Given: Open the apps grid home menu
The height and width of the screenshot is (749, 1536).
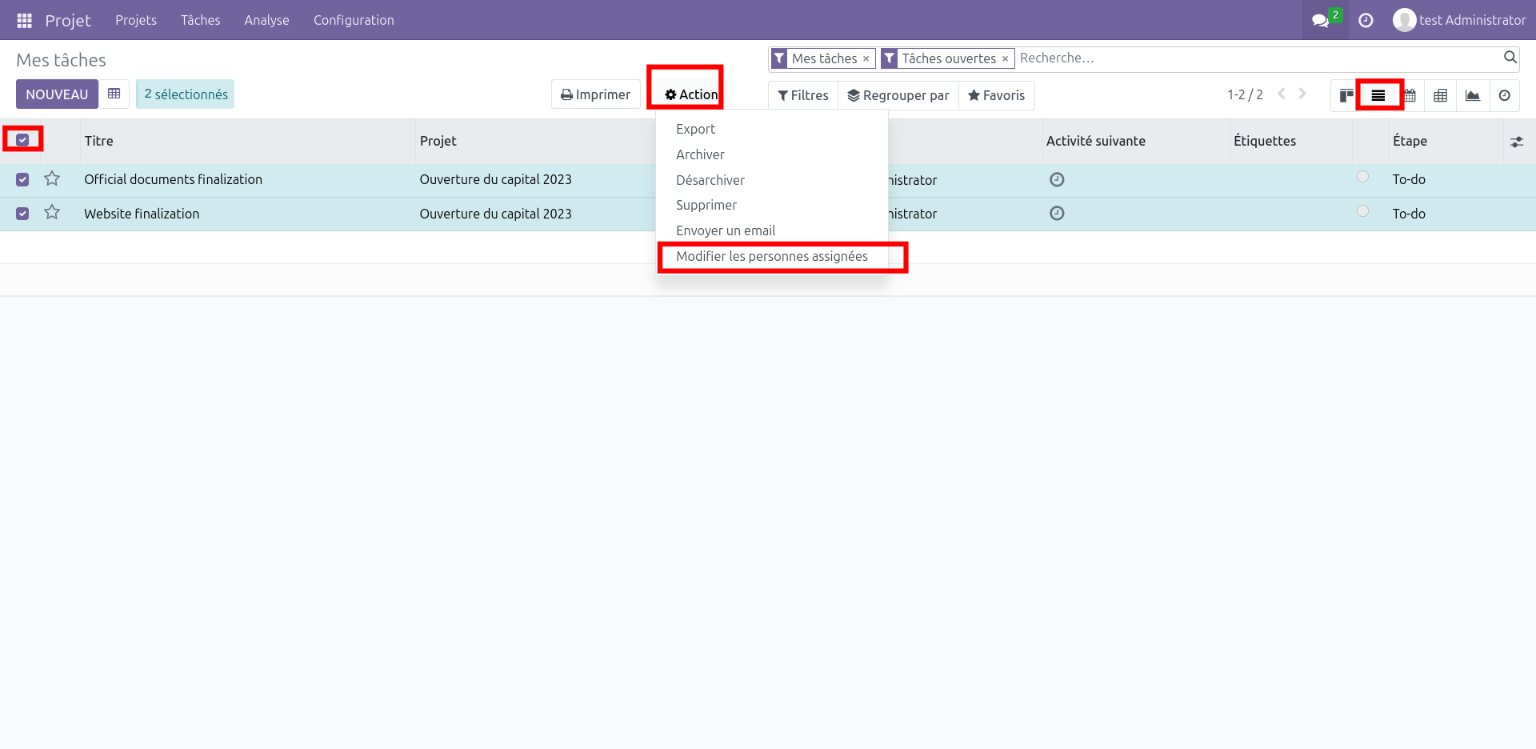Looking at the screenshot, I should (24, 20).
